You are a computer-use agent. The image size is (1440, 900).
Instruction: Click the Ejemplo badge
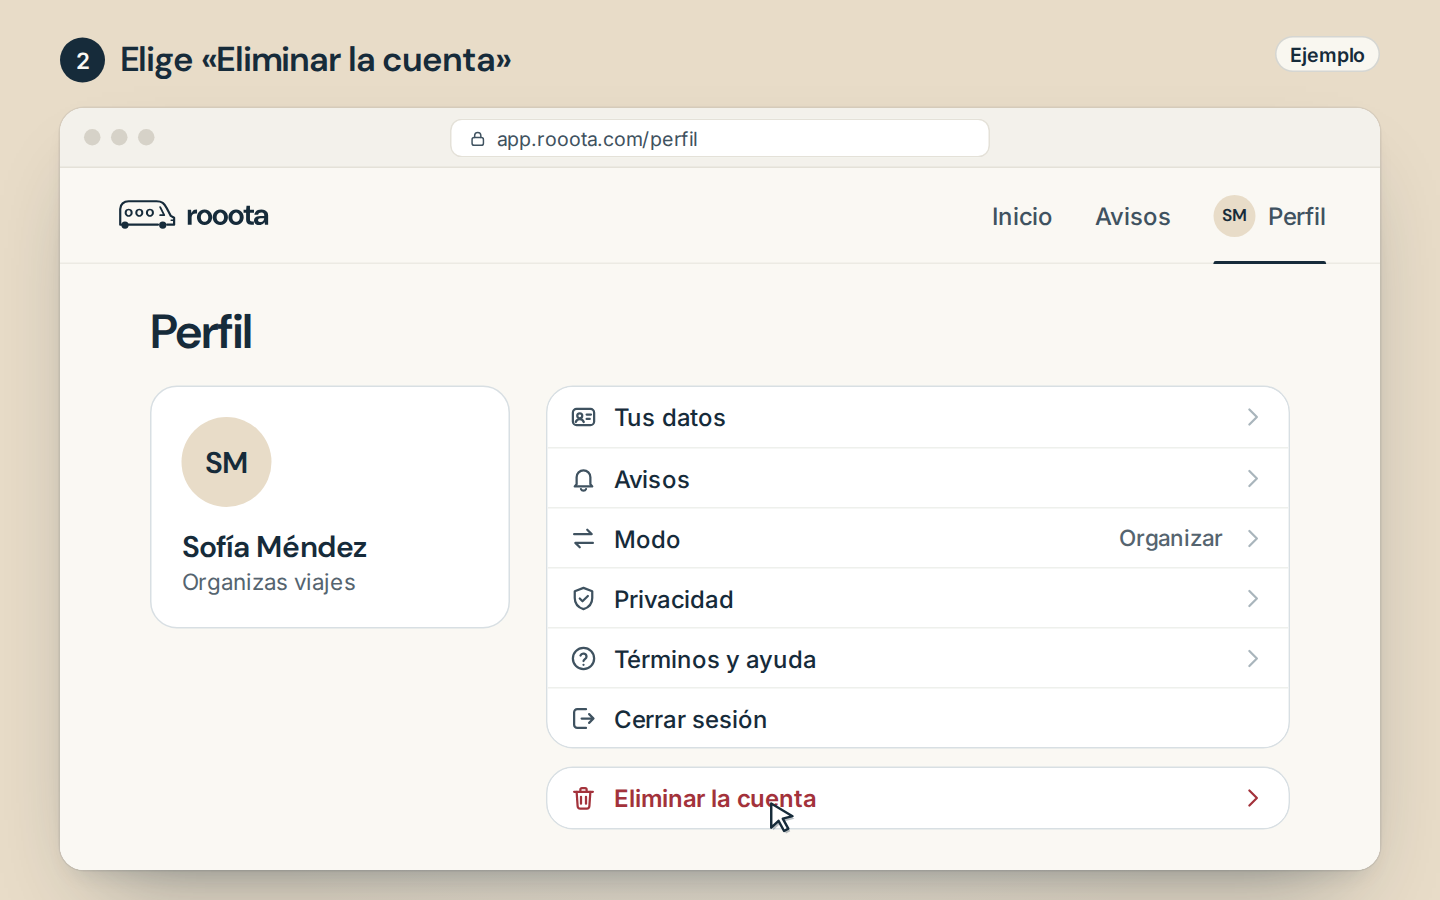[x=1327, y=55]
